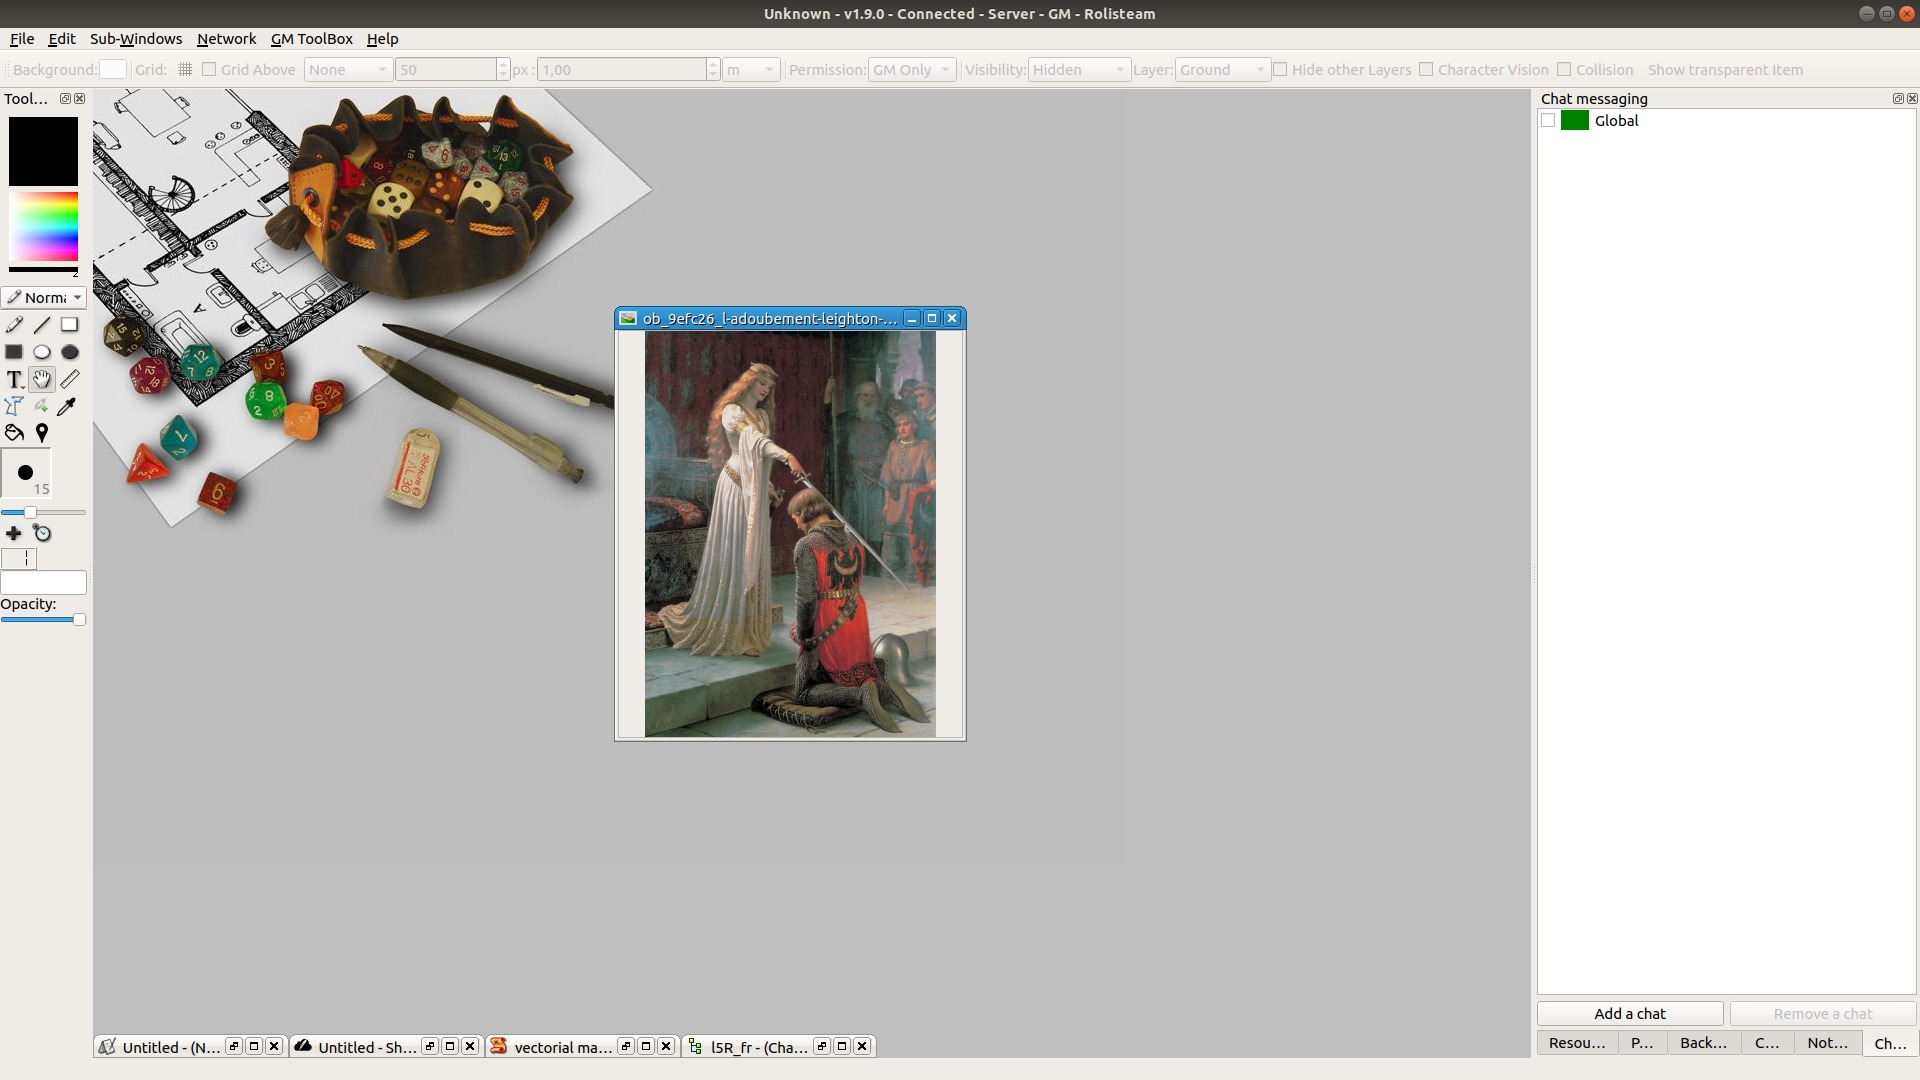
Task: Open the Help menu
Action: point(382,39)
